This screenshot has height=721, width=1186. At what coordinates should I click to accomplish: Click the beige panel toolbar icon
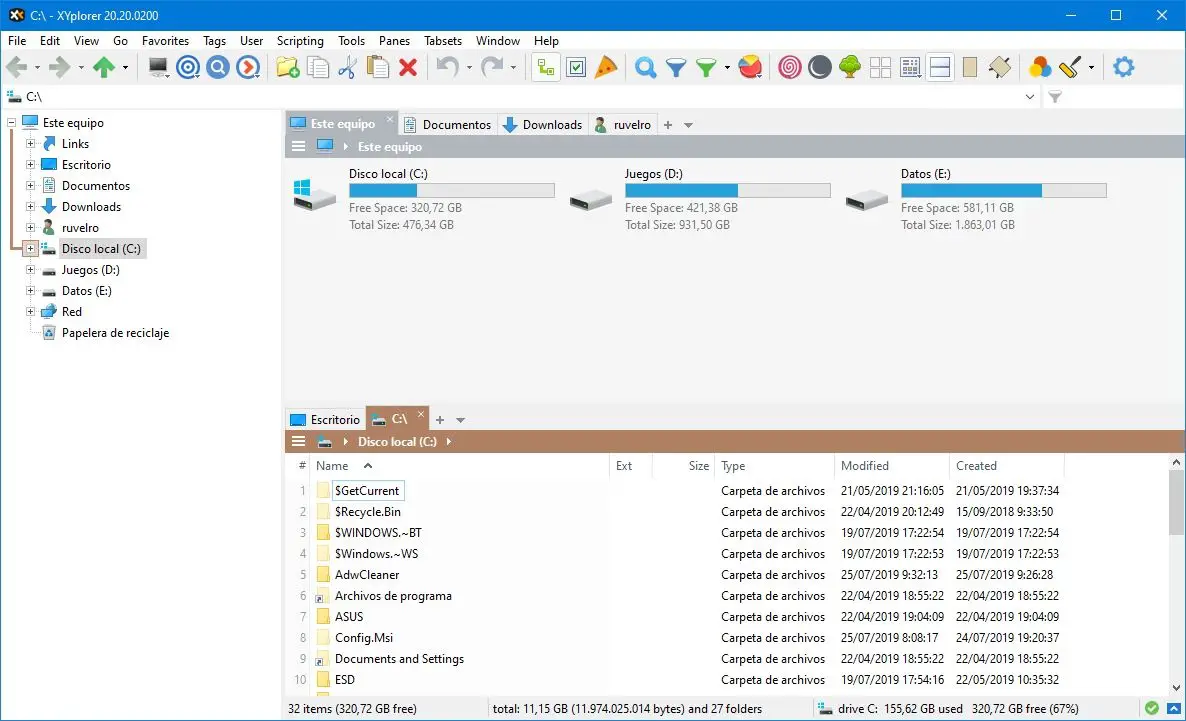point(970,67)
